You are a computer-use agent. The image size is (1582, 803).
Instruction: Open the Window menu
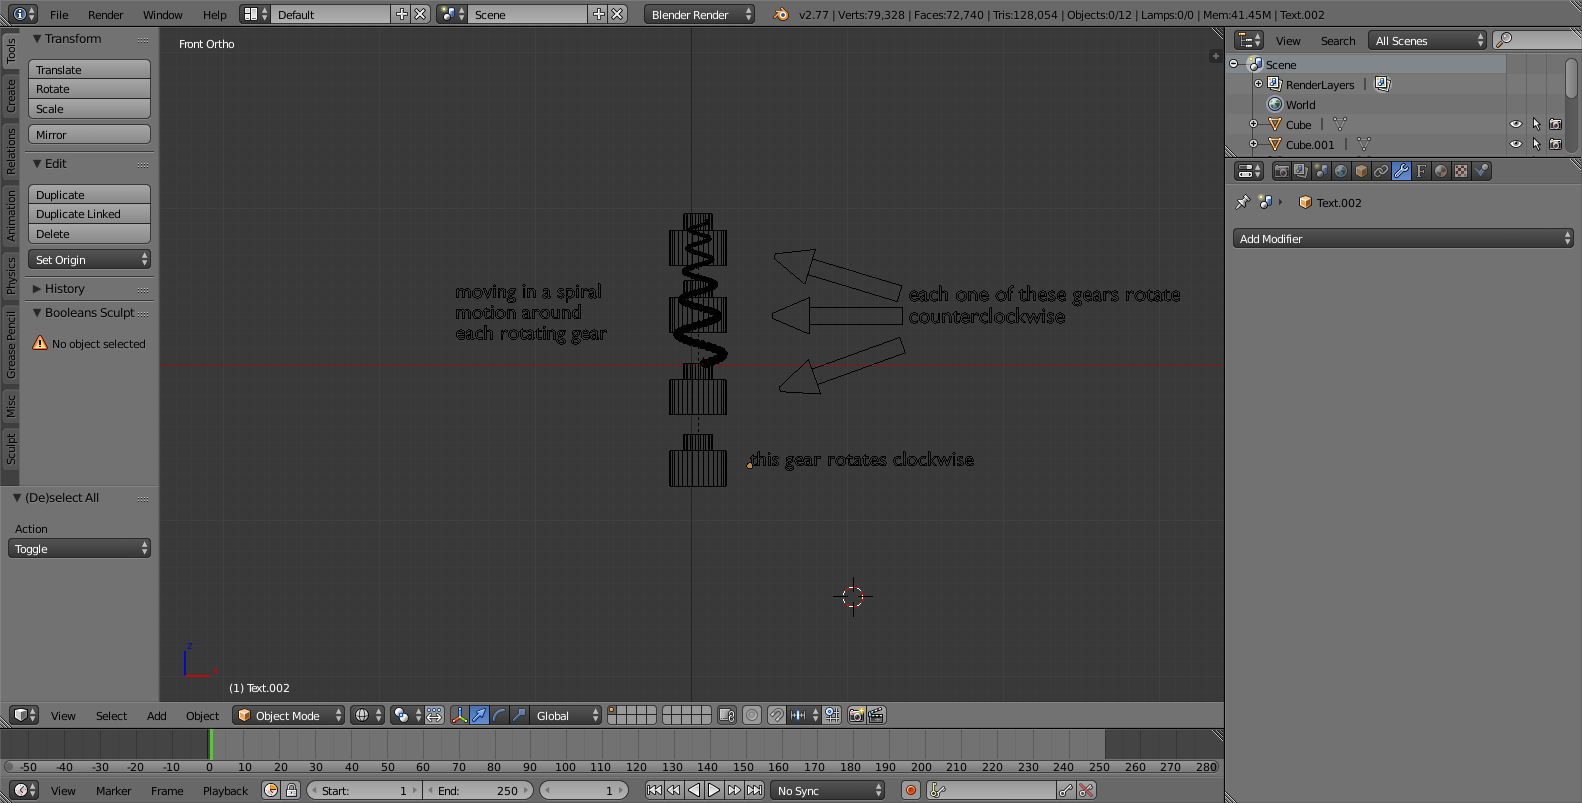coord(162,14)
